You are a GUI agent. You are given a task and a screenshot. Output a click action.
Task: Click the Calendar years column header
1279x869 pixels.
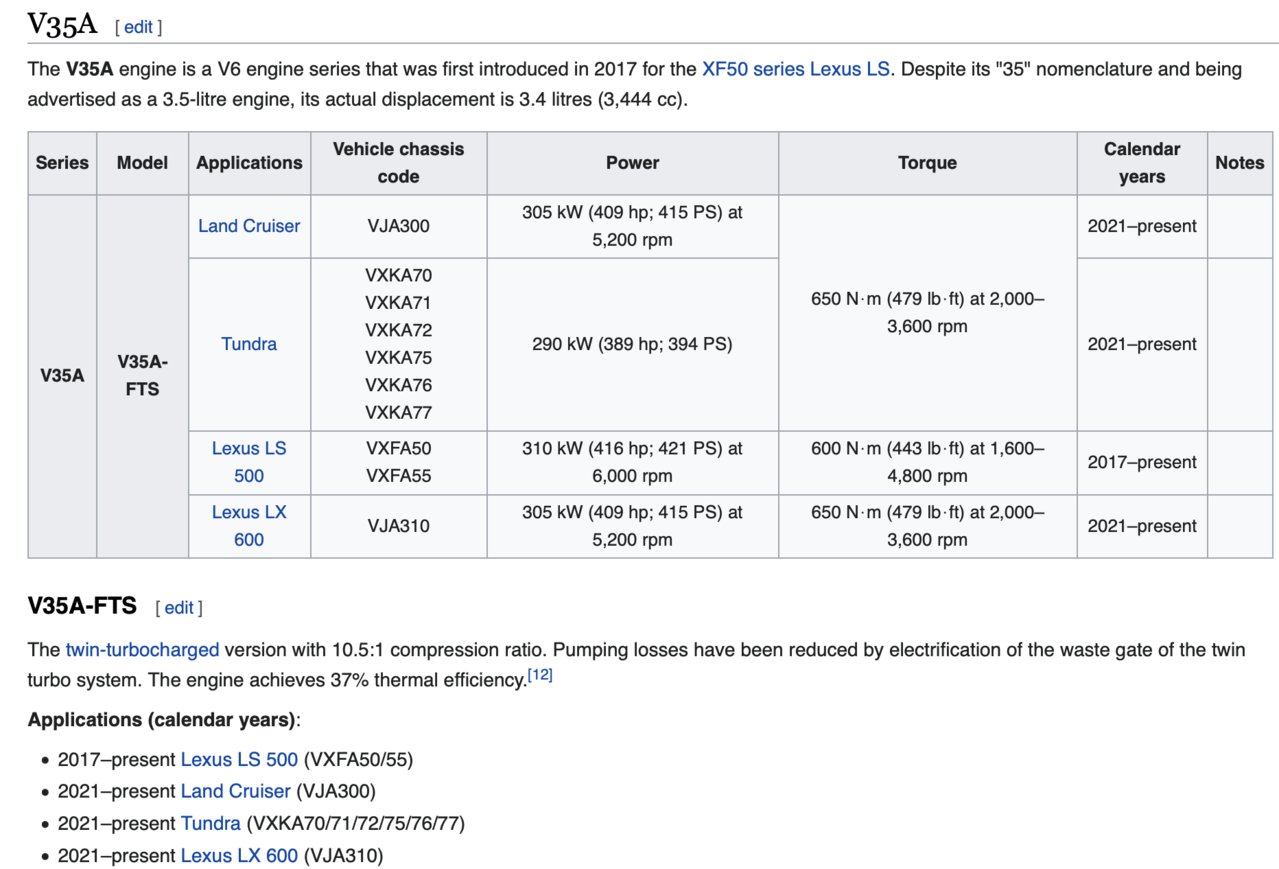1141,163
